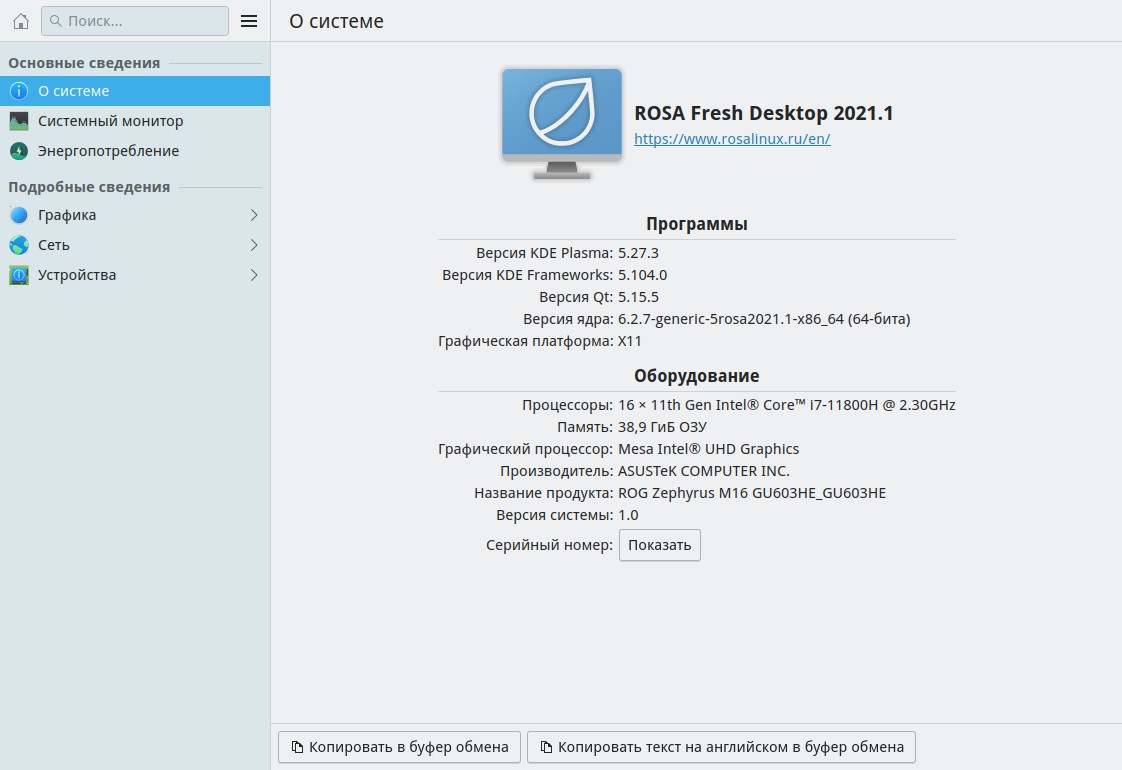This screenshot has height=770, width=1122.
Task: Expand the Устройства chevron
Action: 254,275
